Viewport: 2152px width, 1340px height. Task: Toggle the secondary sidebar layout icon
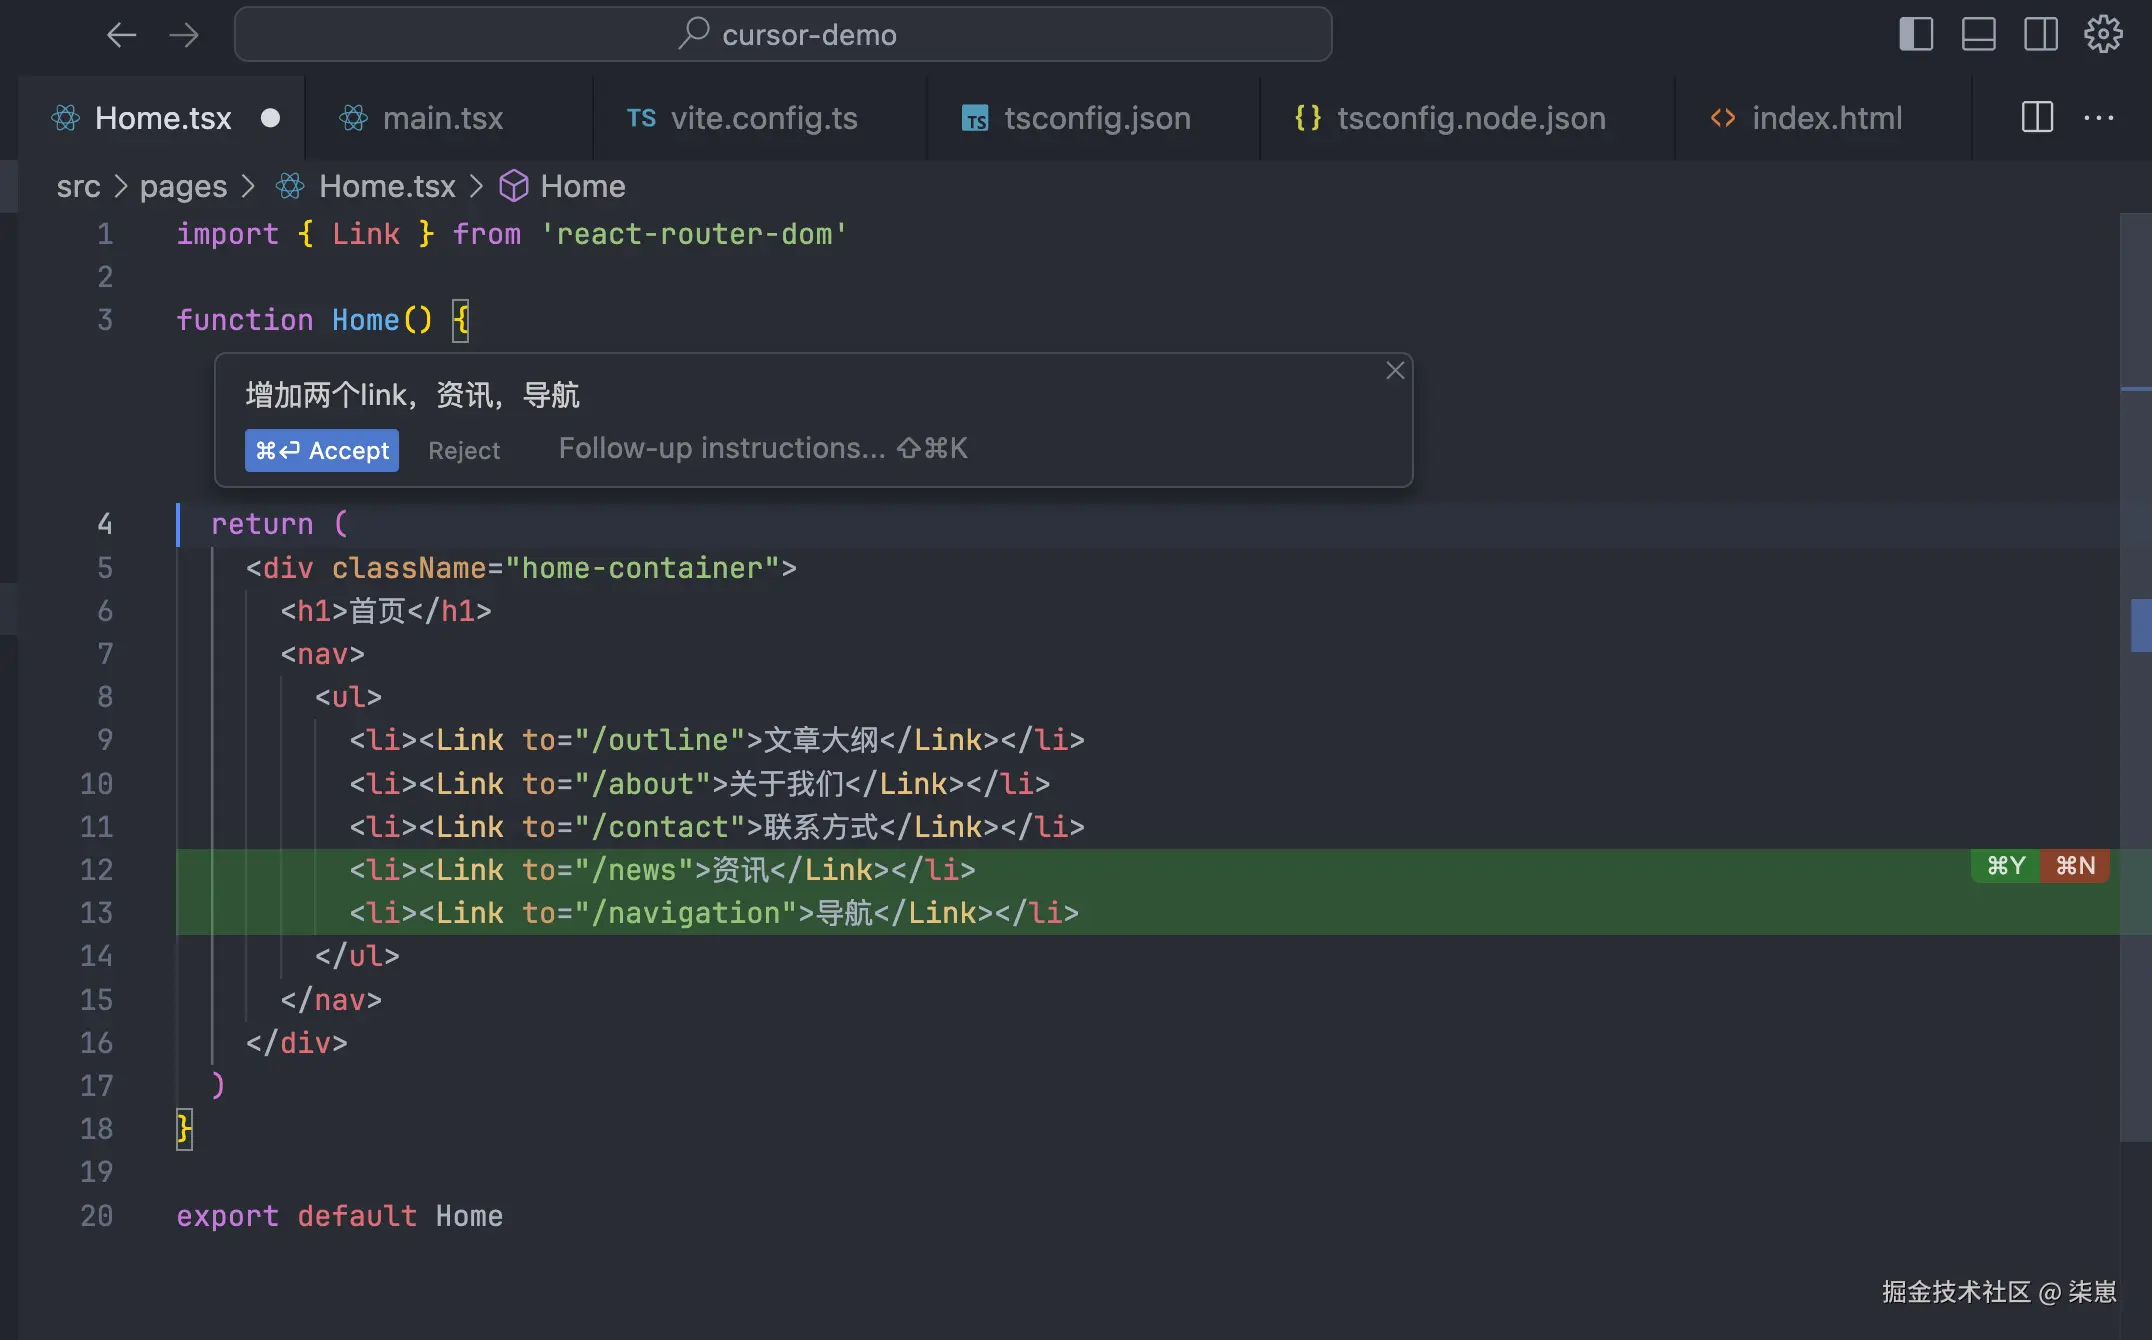tap(2040, 35)
